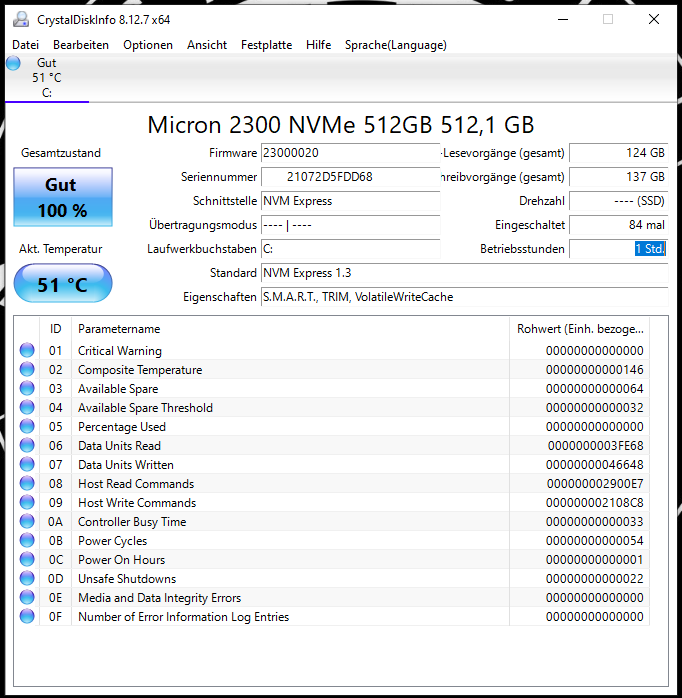This screenshot has height=698, width=682.
Task: Click status orb for Controller Busy Time row
Action: pyautogui.click(x=27, y=522)
